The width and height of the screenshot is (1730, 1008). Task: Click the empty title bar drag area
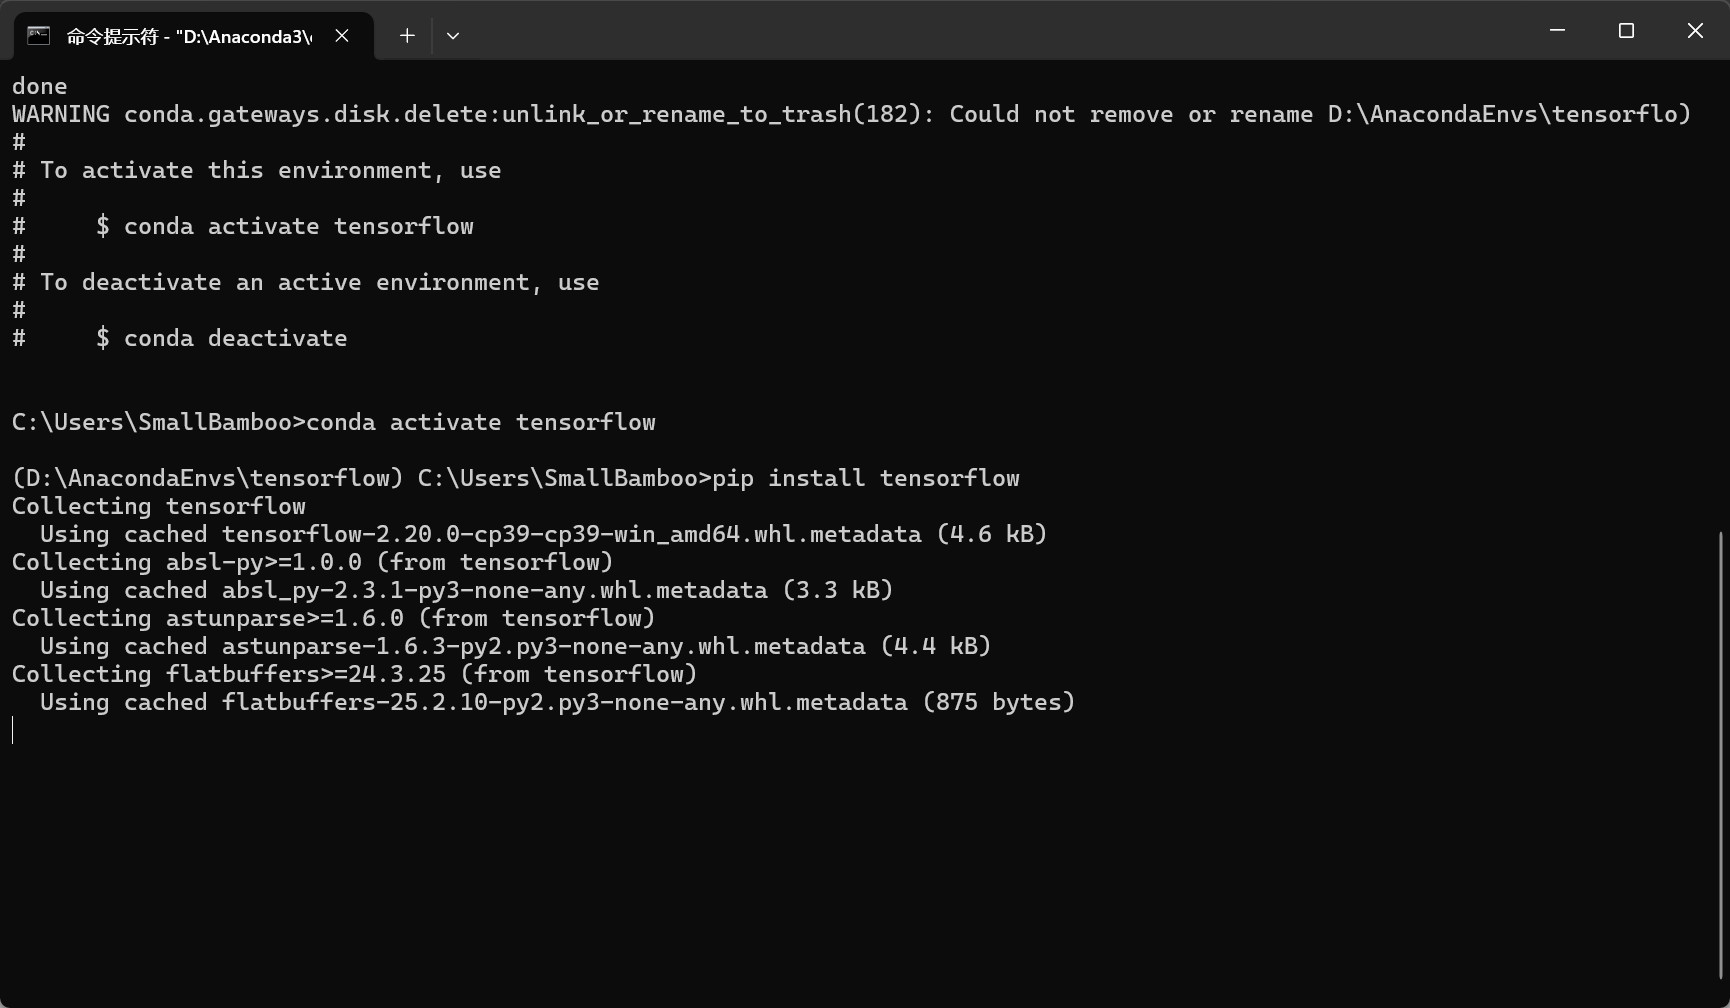[x=1000, y=31]
